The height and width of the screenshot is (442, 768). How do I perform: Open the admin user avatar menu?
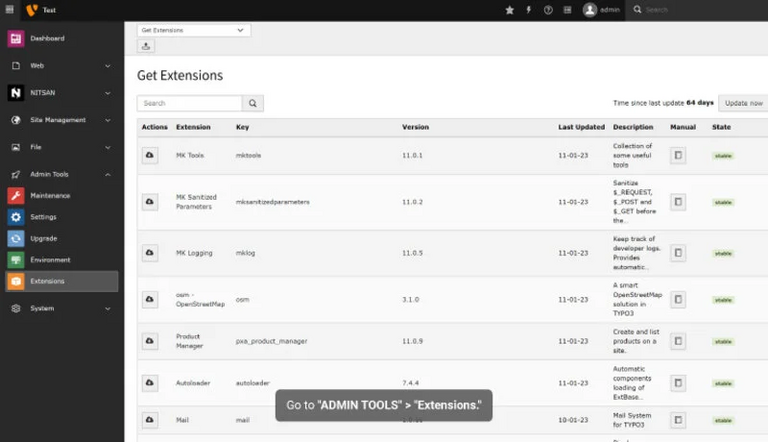pos(601,10)
